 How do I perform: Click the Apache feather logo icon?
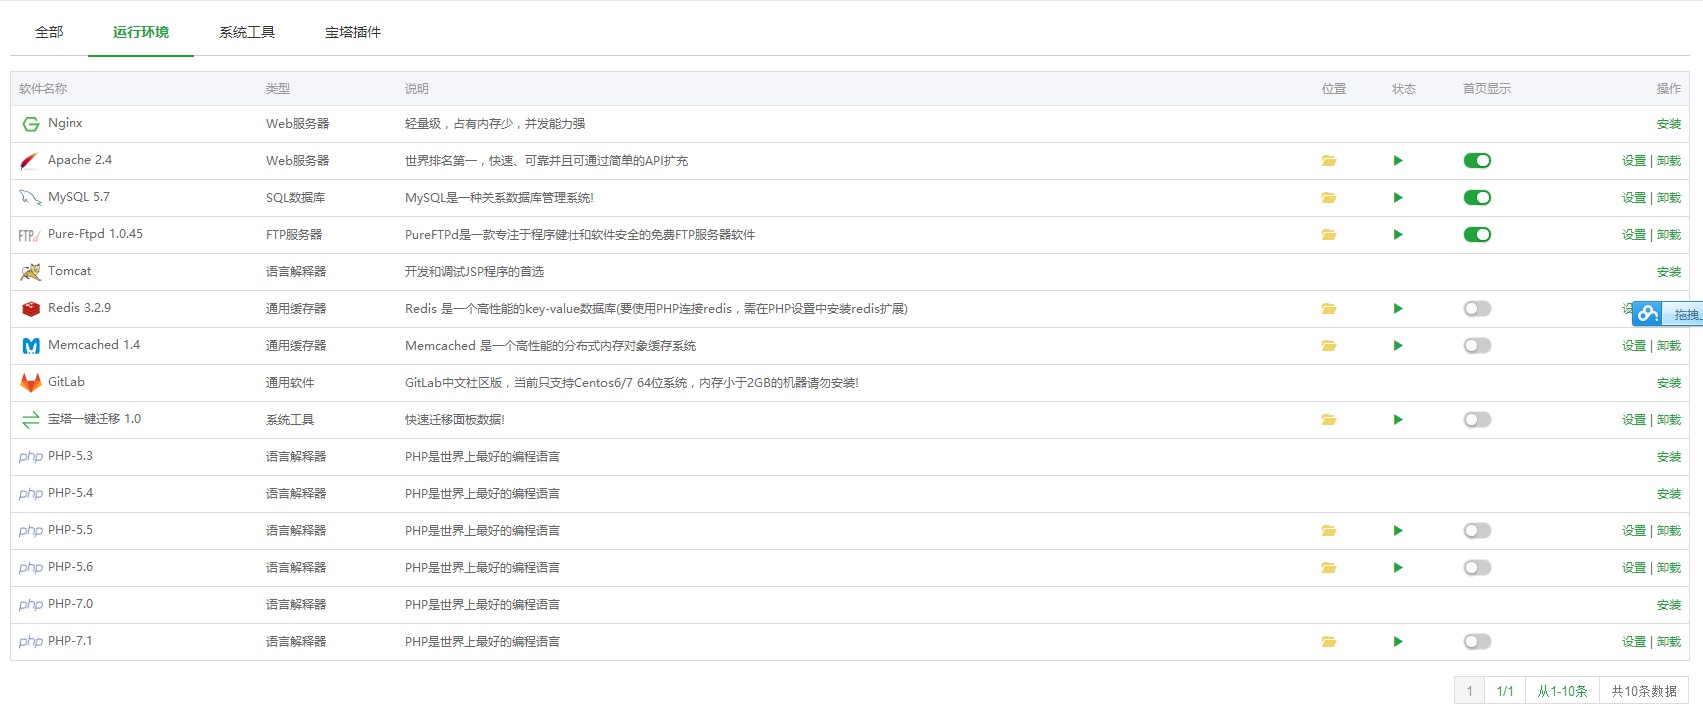(30, 161)
